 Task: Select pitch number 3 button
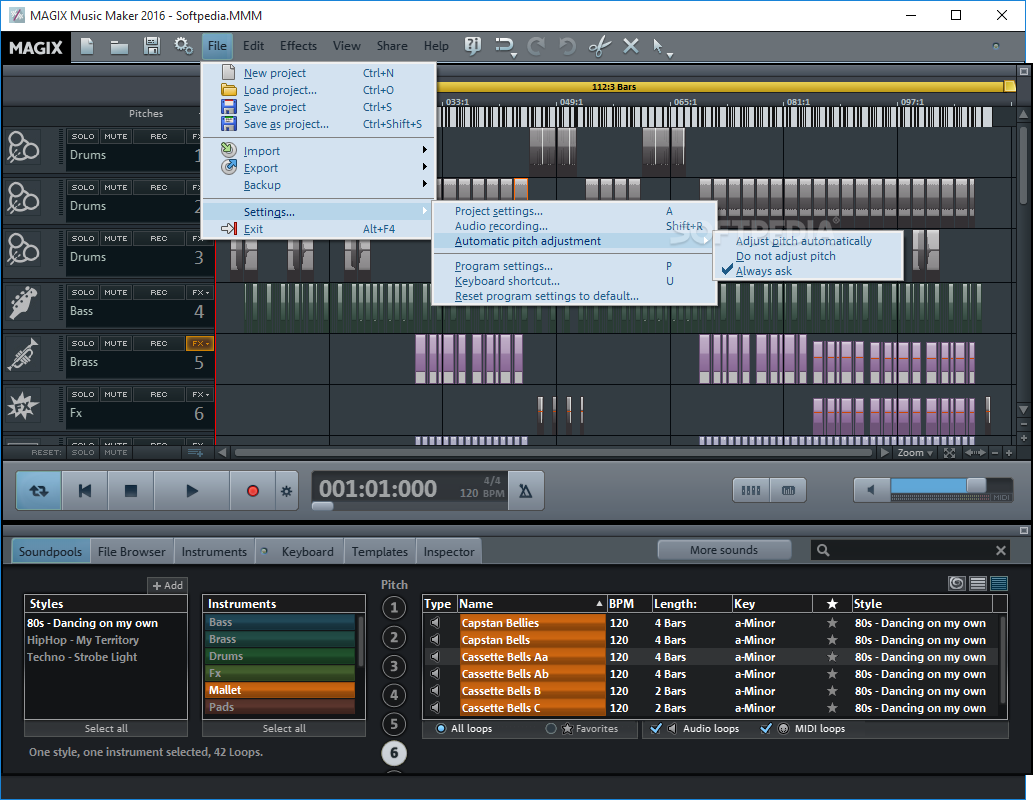click(x=394, y=666)
